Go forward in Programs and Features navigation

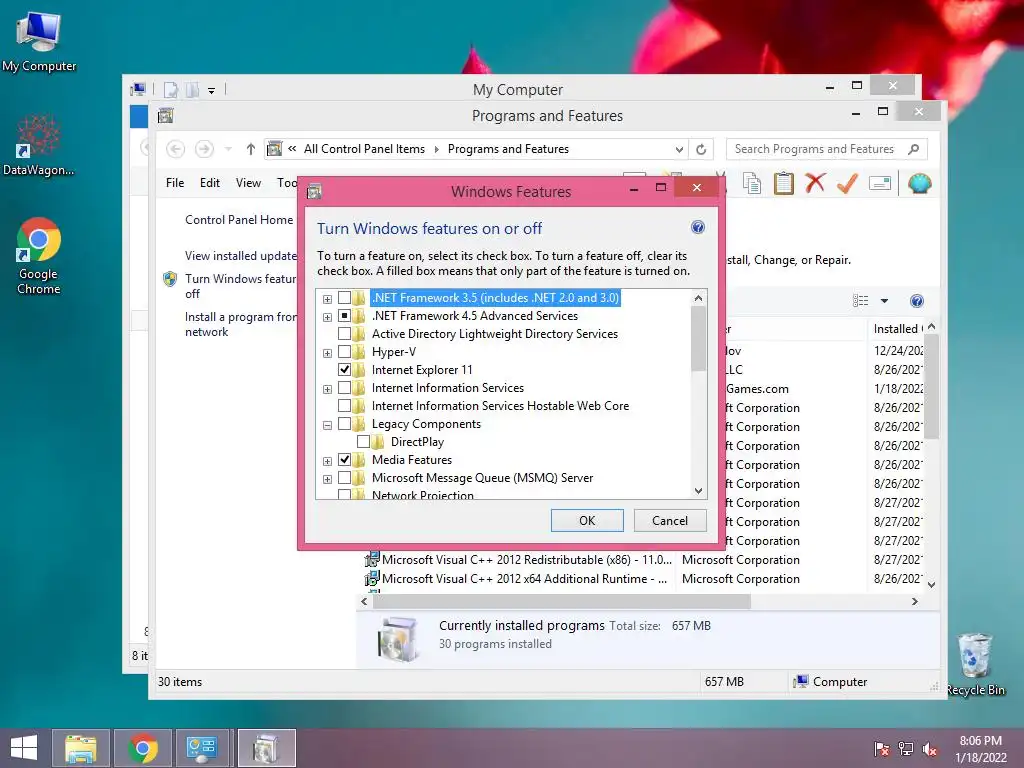point(204,149)
